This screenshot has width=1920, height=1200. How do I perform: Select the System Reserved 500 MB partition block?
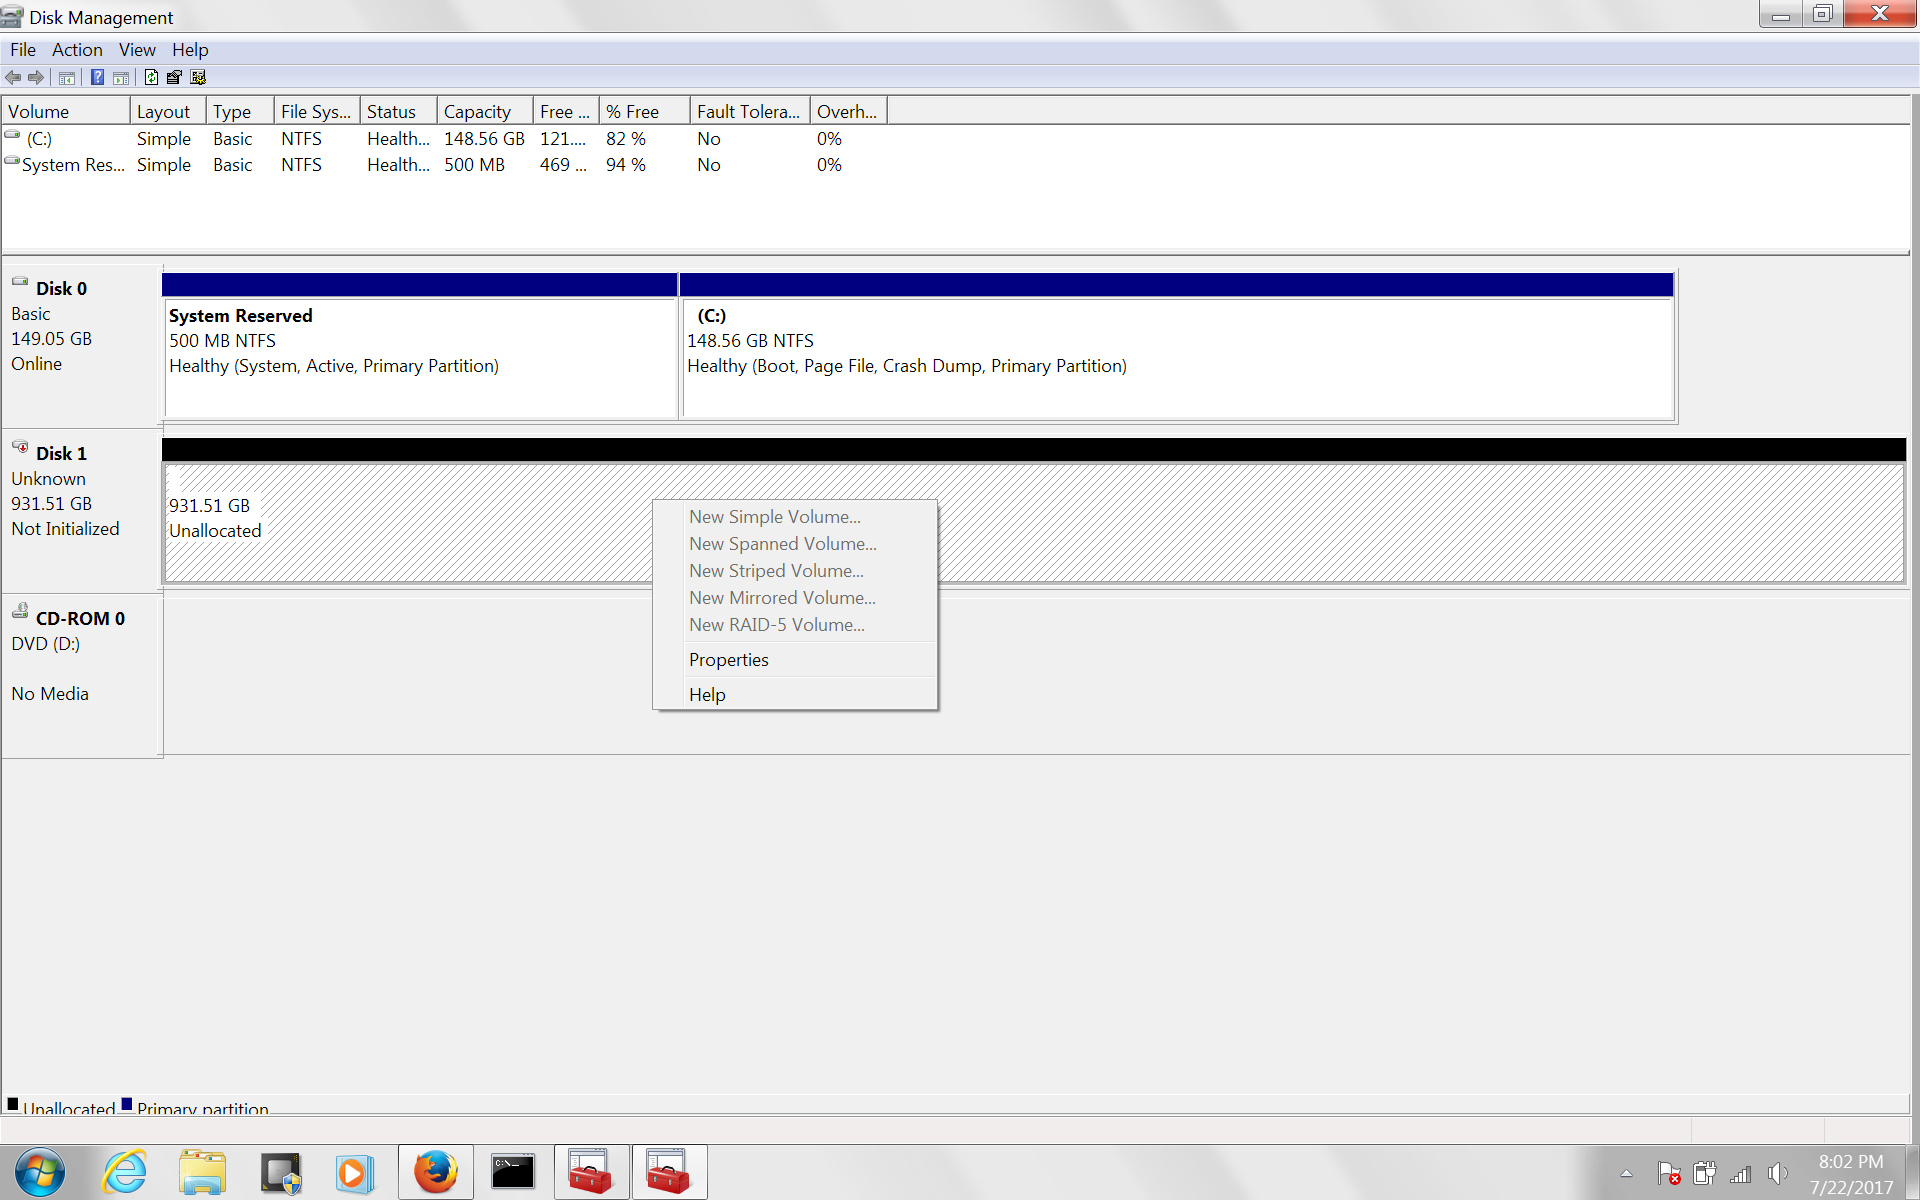[x=420, y=346]
